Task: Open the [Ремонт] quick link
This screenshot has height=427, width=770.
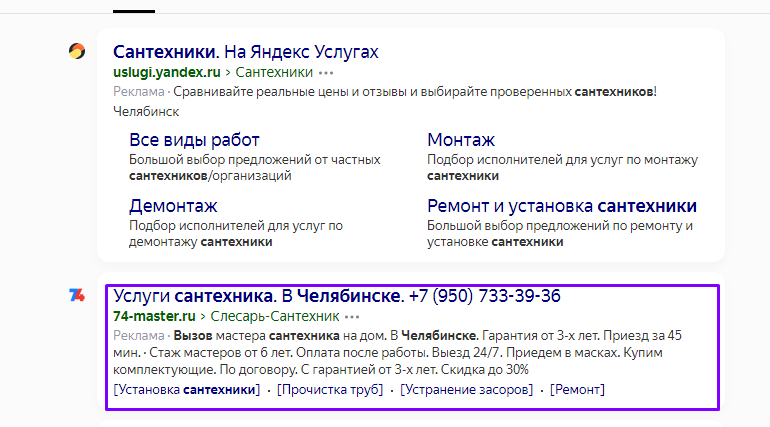Action: tap(578, 390)
